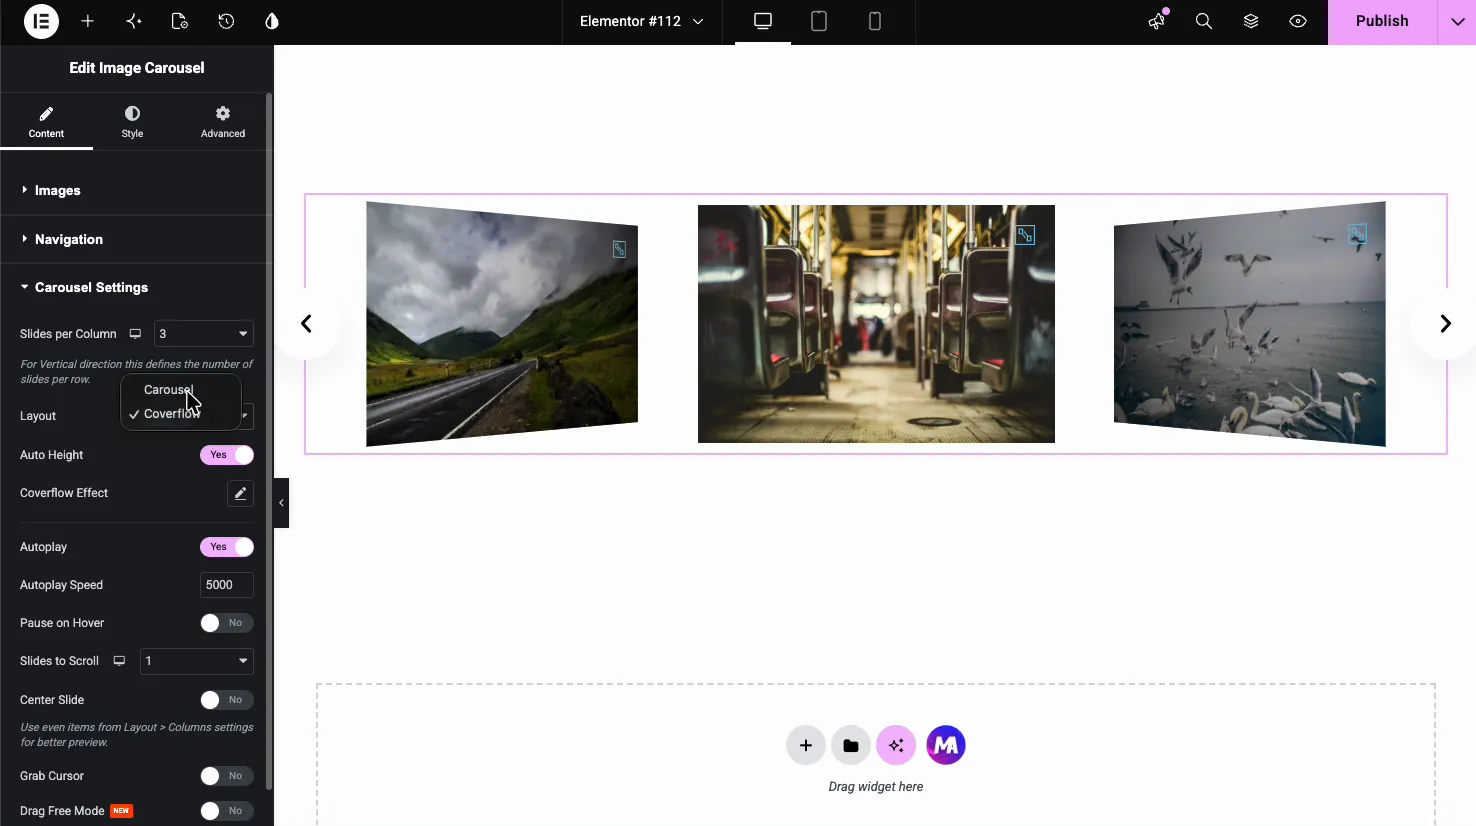
Task: Click the seagulls slide image
Action: pos(1250,324)
